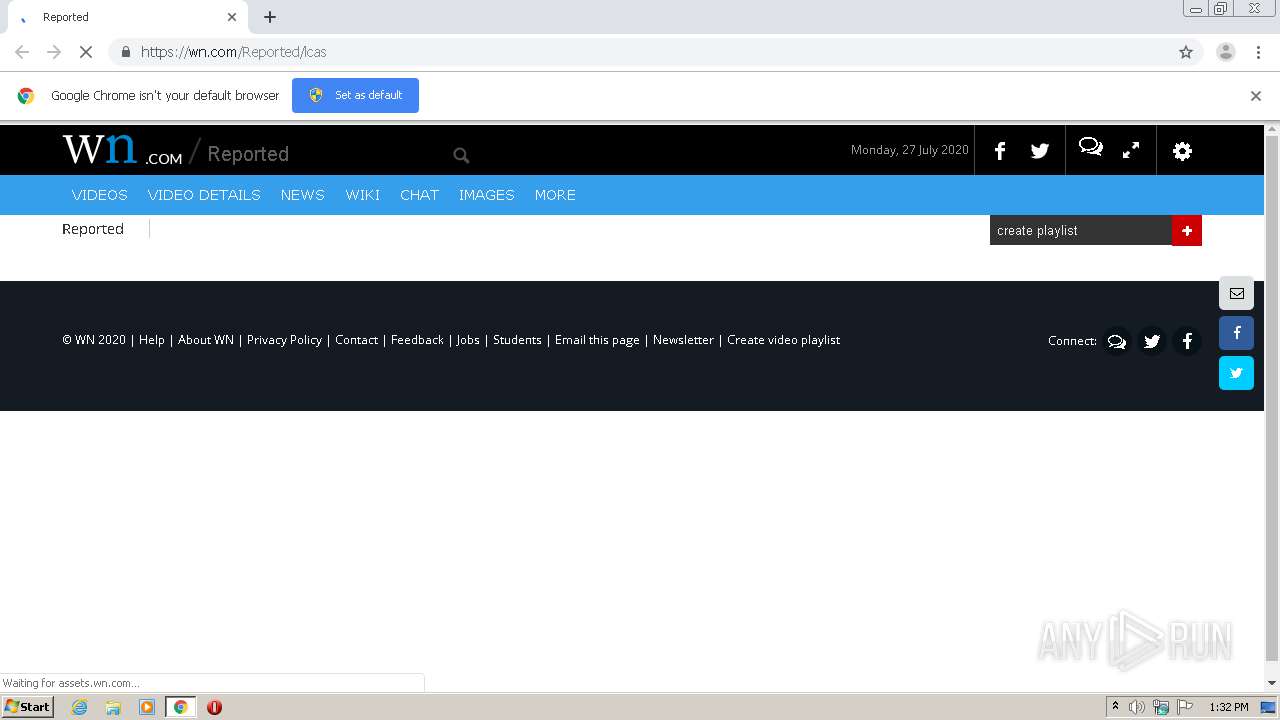1280x720 pixels.
Task: Open the red shield taskbar icon
Action: [x=214, y=707]
